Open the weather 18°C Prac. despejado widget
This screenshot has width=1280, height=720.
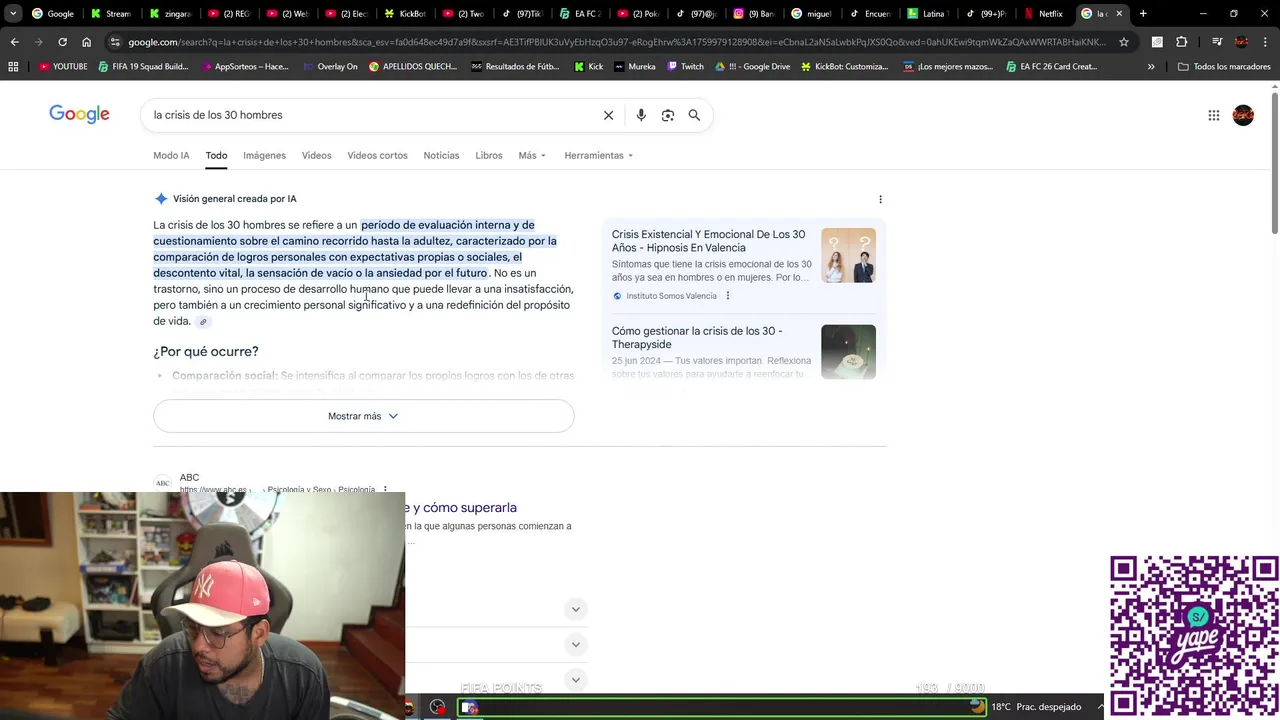(1027, 707)
